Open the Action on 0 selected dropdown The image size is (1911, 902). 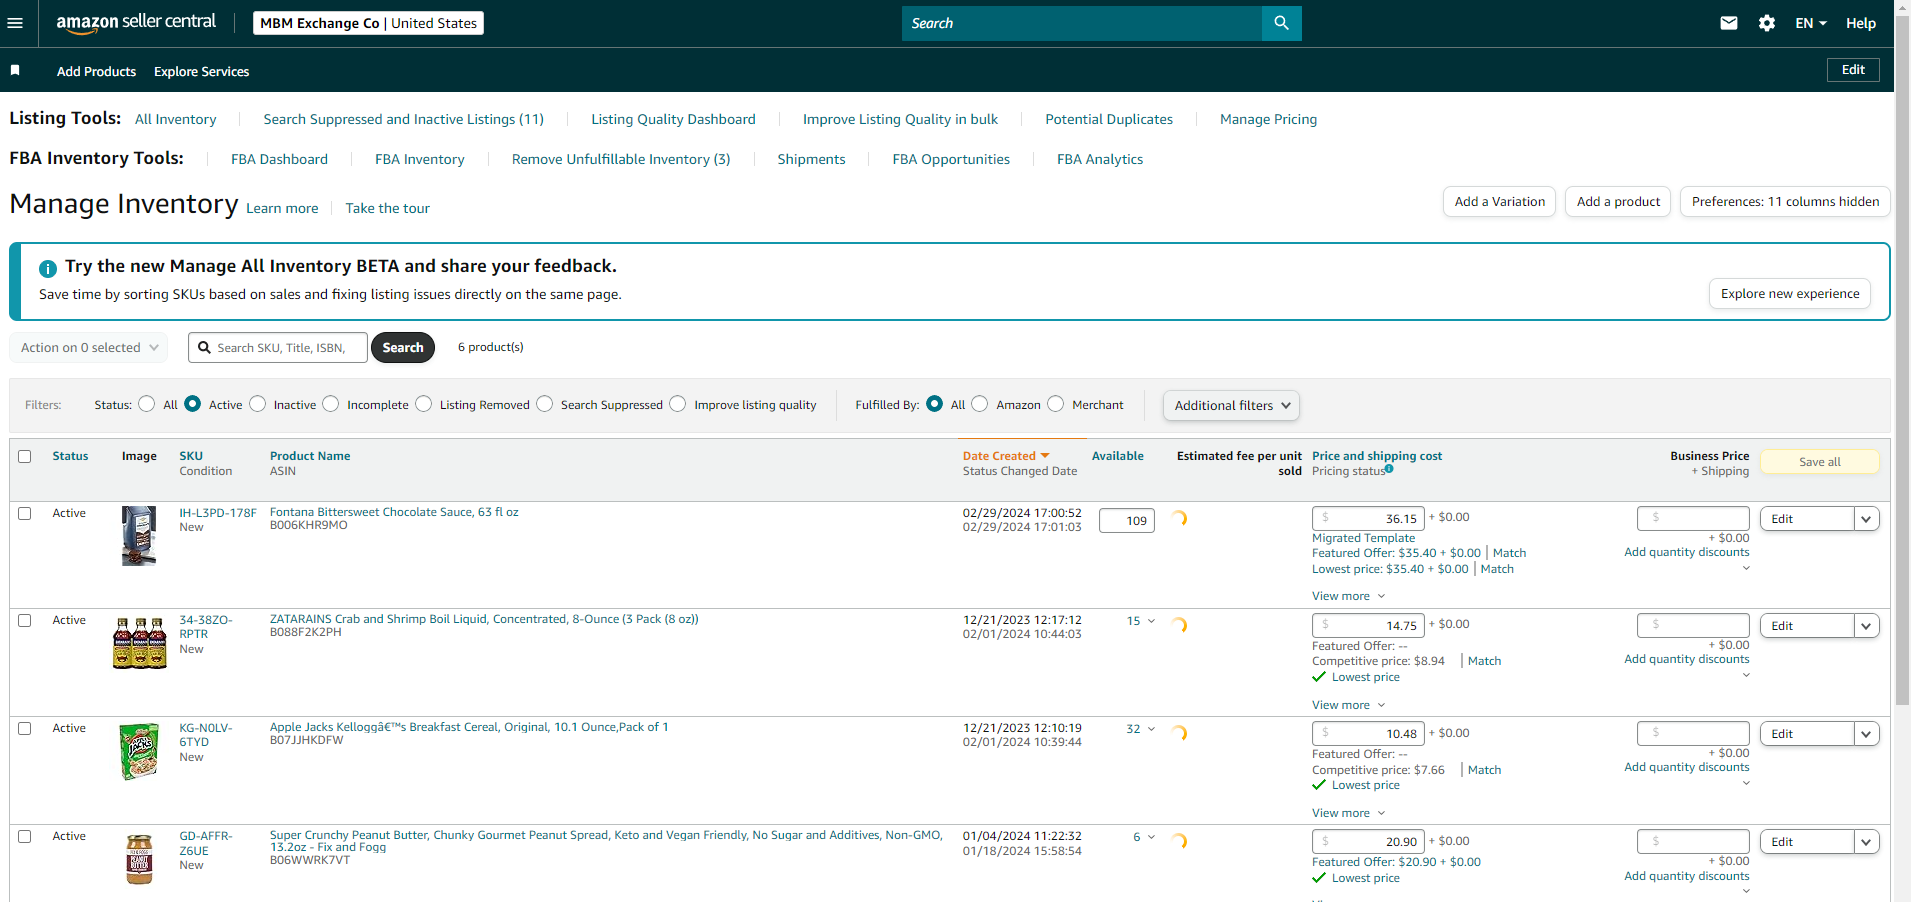(89, 347)
